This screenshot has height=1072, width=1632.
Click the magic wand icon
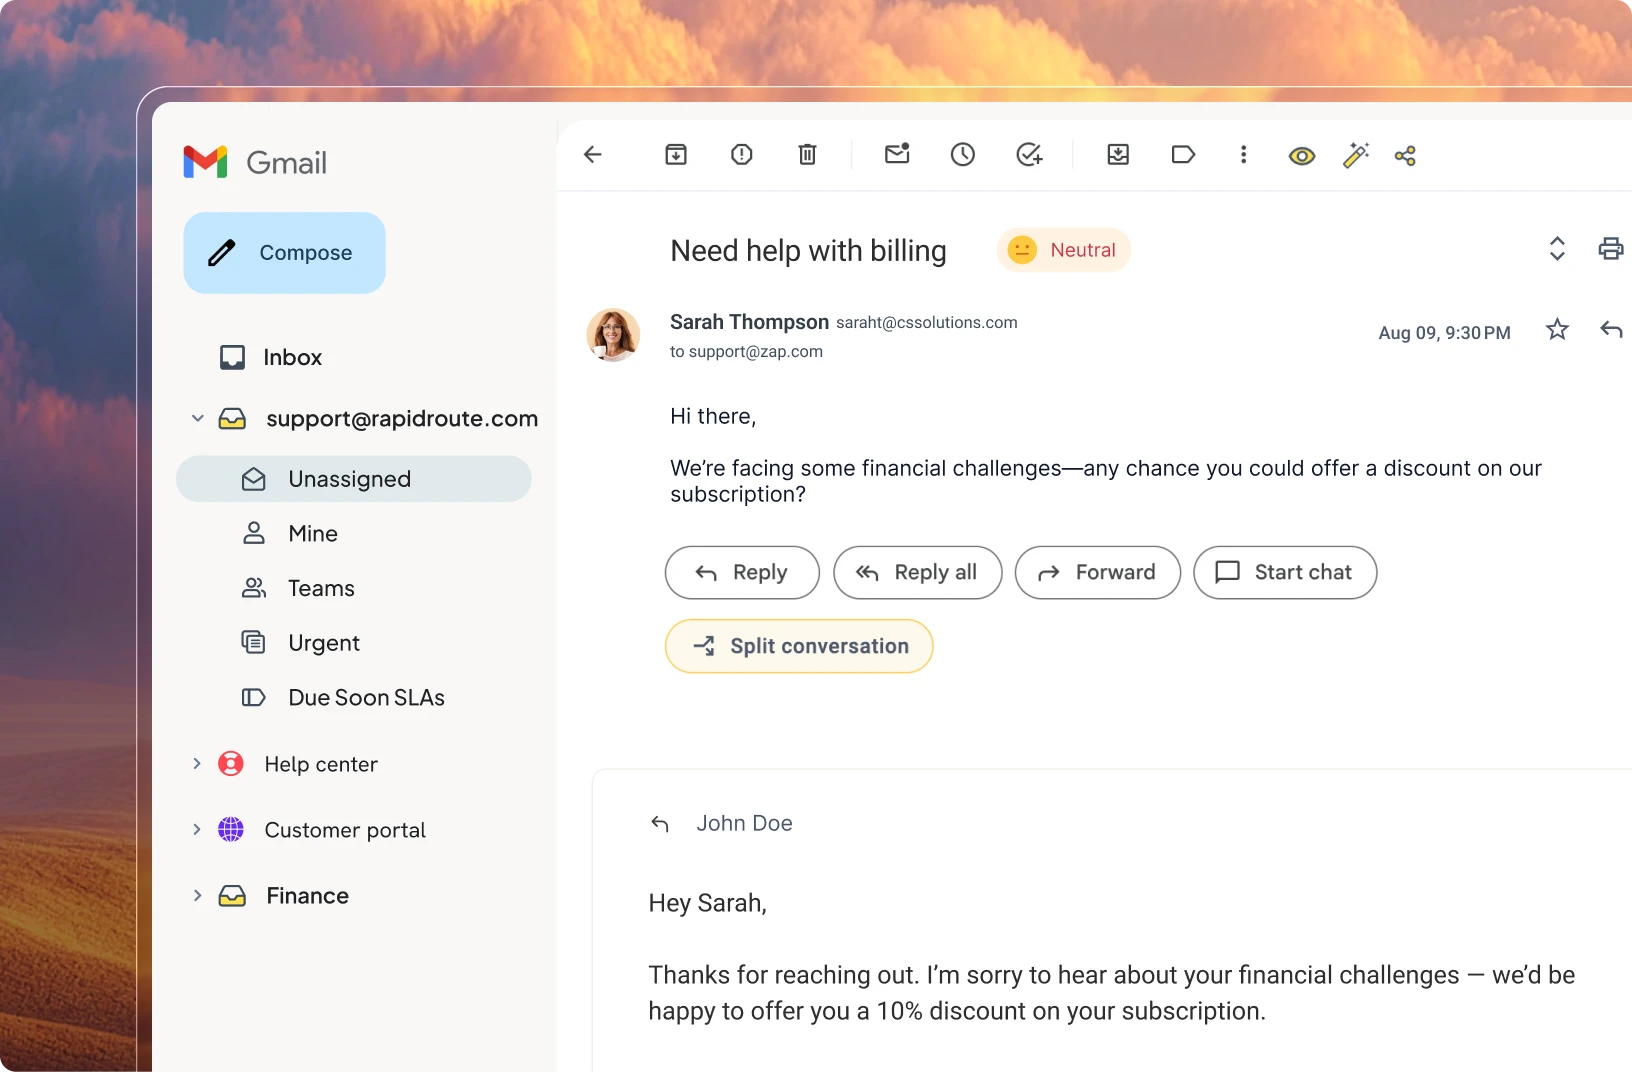[x=1355, y=155]
